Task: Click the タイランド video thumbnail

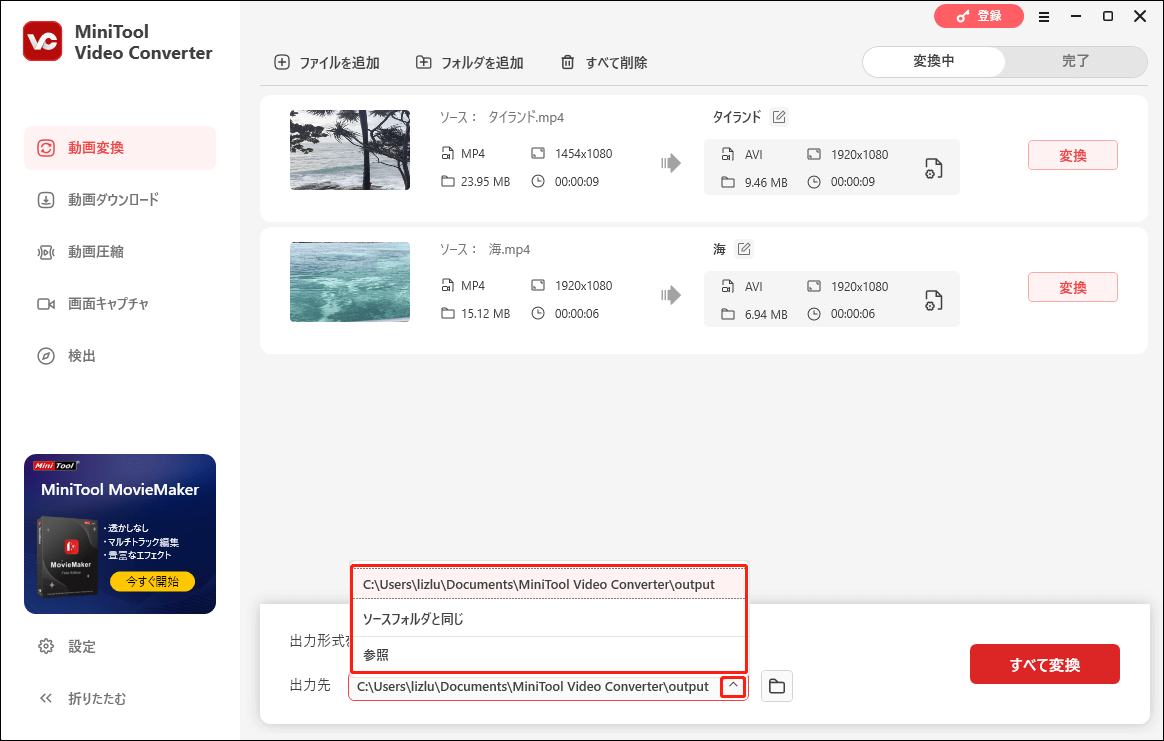Action: 350,150
